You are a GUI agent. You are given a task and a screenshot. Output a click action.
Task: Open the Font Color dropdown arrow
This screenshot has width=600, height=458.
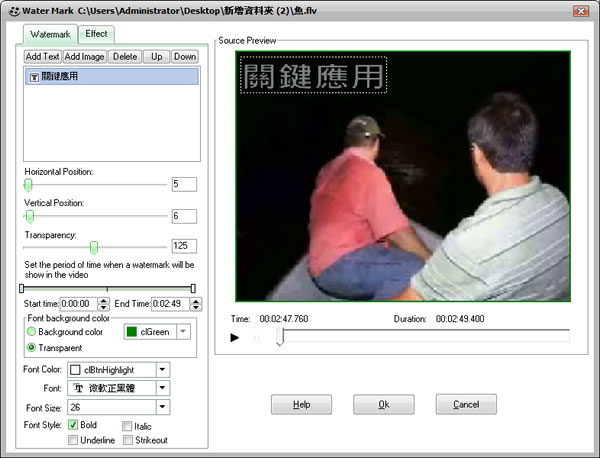click(162, 370)
